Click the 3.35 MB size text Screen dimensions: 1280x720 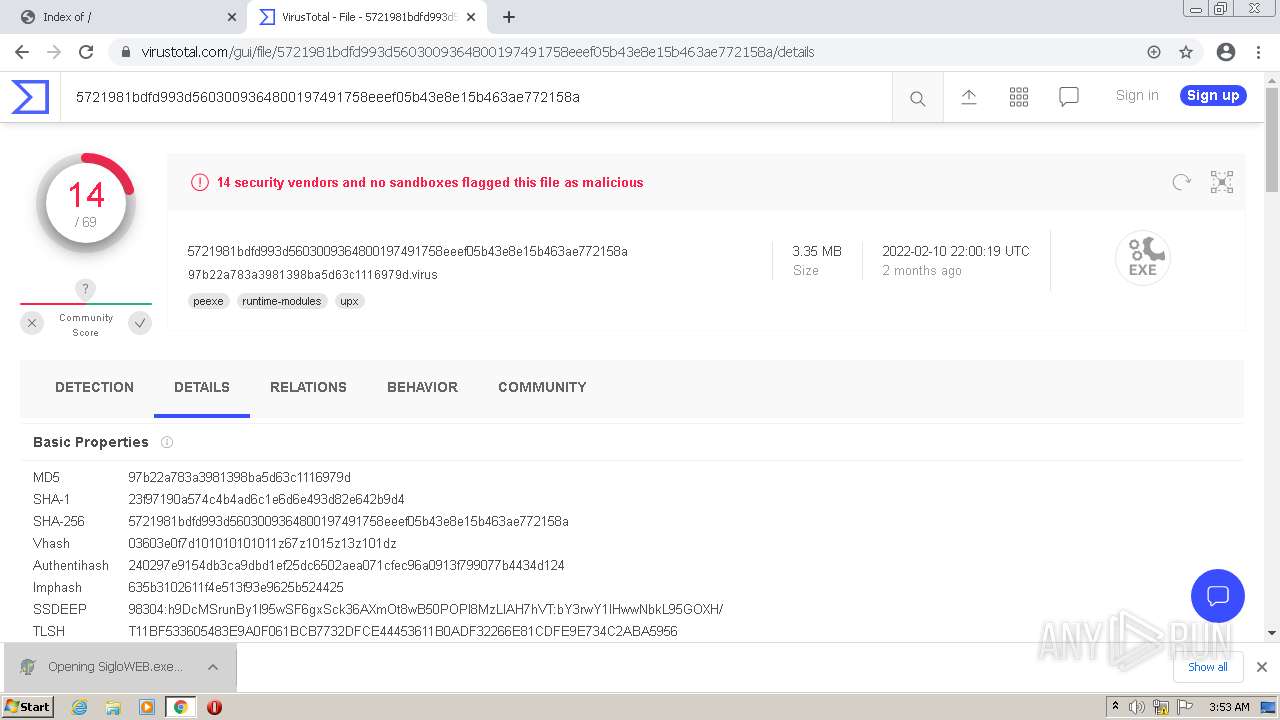[x=817, y=251]
